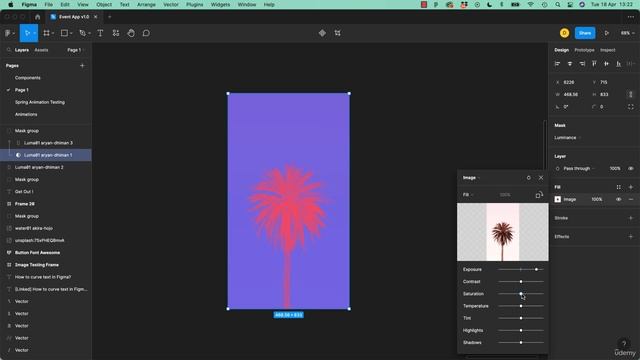Open Frame tool options arrow
Screen dimensions: 640x360
(53, 33)
